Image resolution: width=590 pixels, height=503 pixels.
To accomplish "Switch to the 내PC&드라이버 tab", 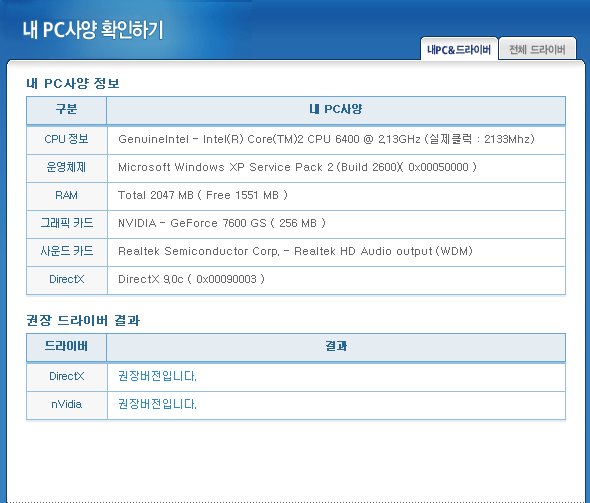I will (459, 49).
